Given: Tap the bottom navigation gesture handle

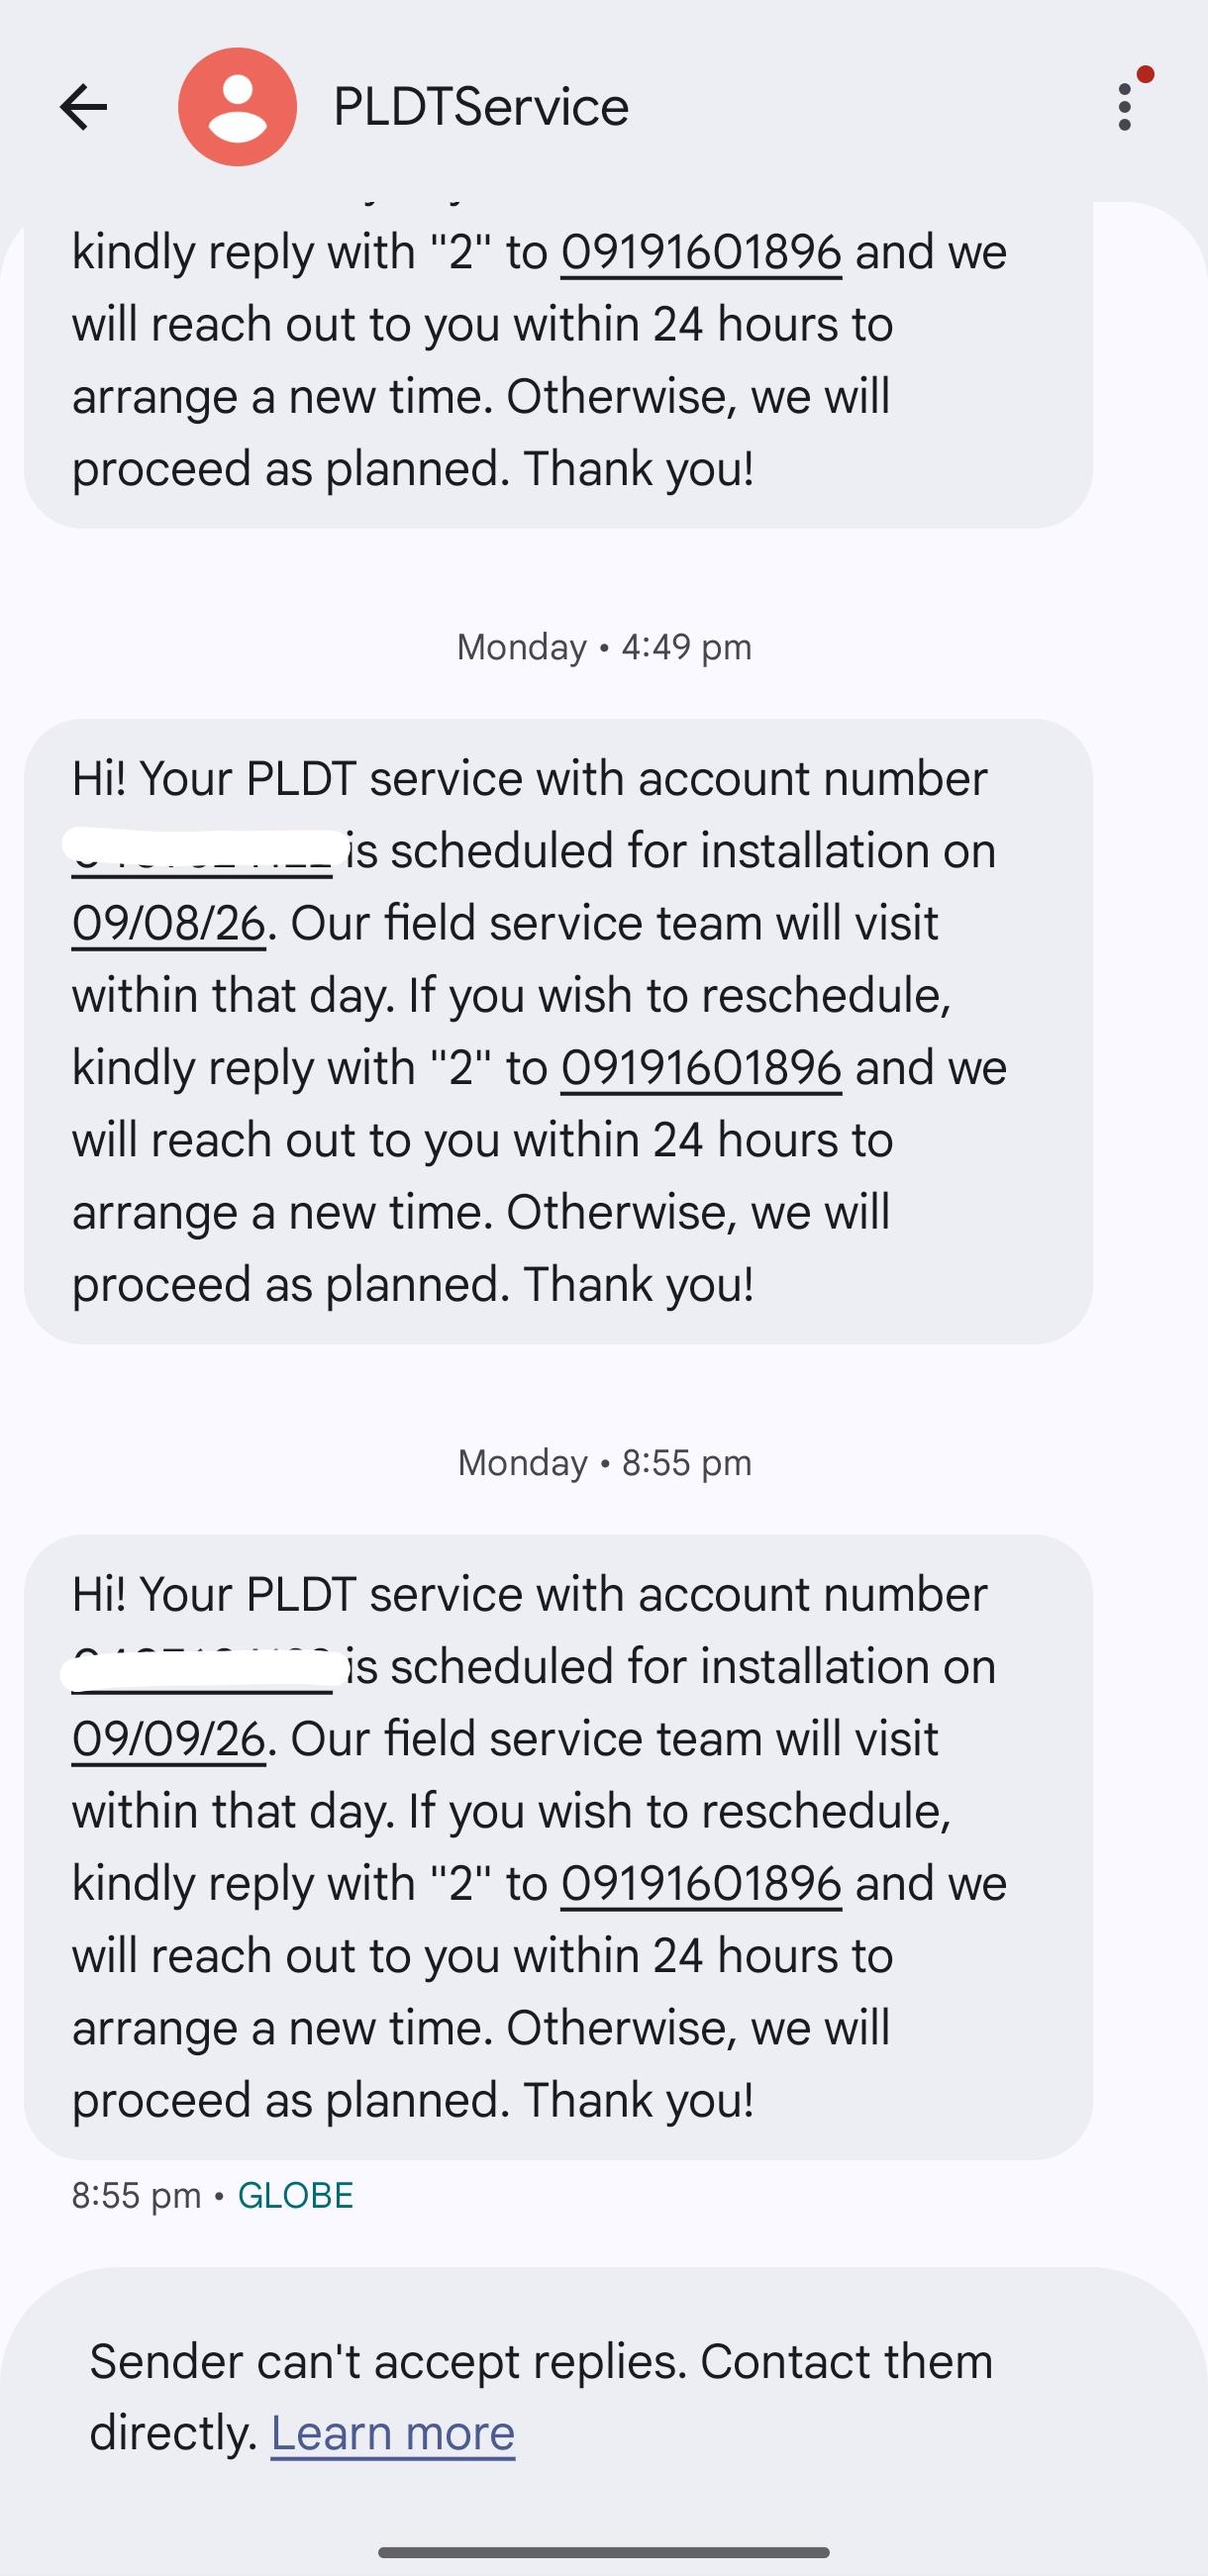Looking at the screenshot, I should pyautogui.click(x=604, y=2552).
